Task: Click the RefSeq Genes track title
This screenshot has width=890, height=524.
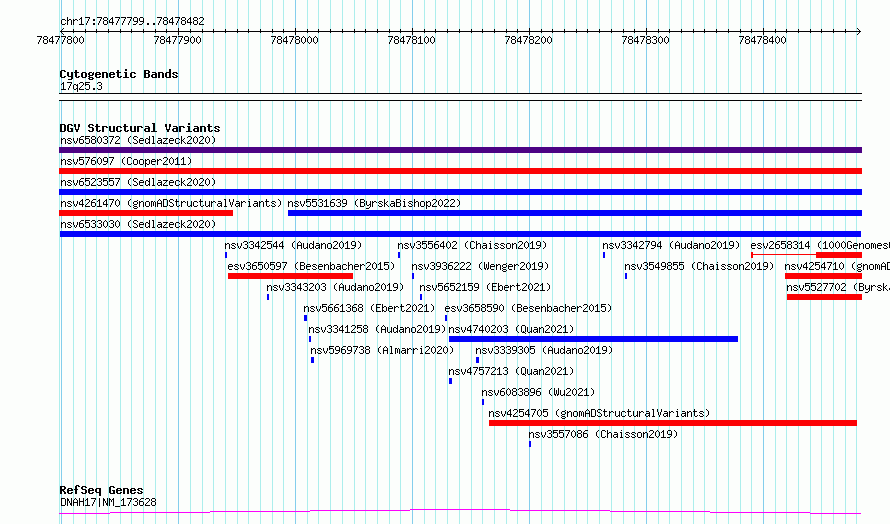Action: [101, 490]
